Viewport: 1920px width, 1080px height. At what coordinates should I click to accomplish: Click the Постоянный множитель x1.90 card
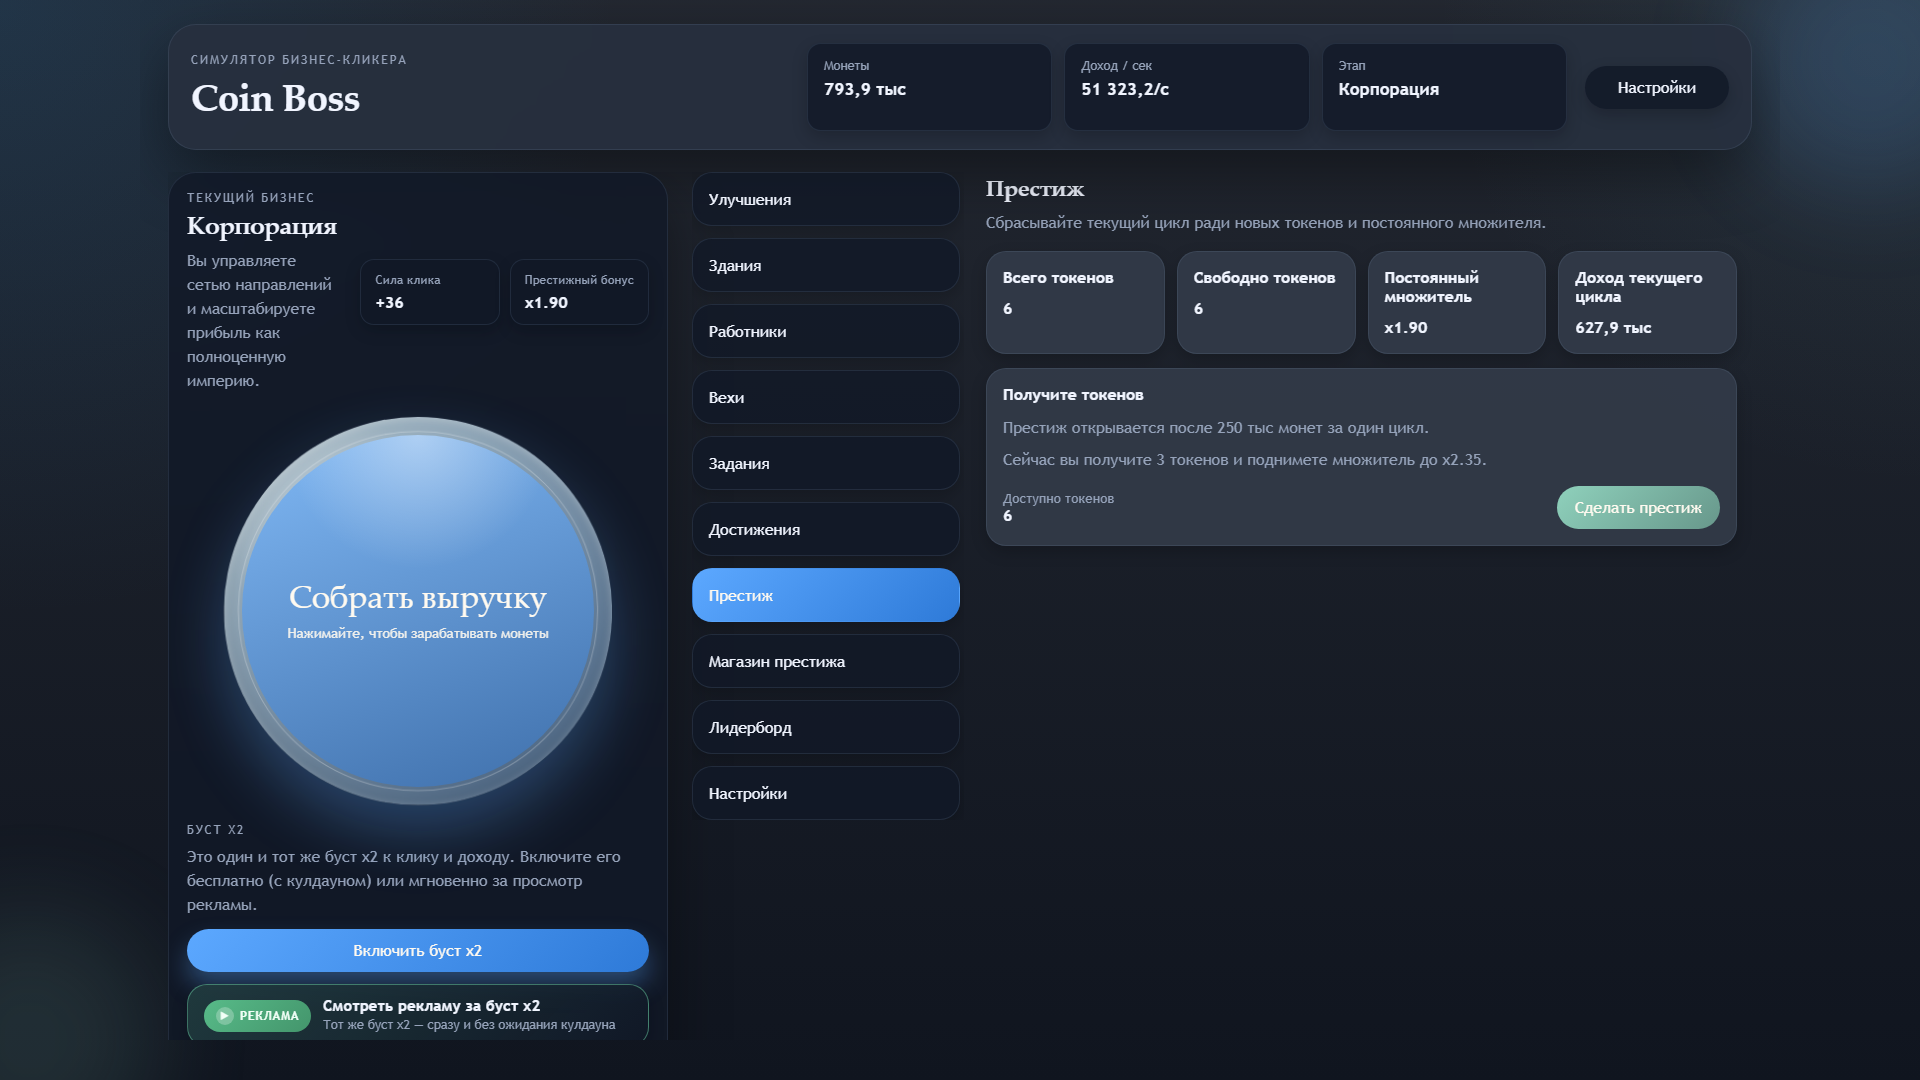[x=1456, y=302]
